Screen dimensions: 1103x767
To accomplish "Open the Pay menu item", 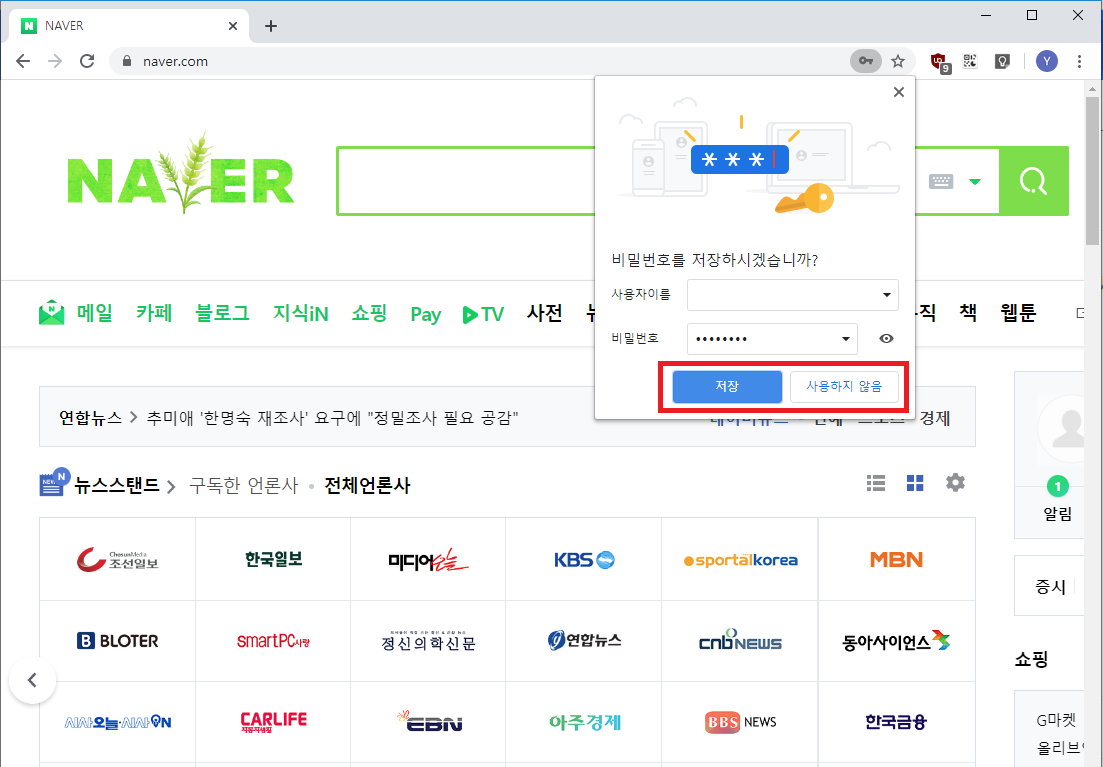I will (x=426, y=314).
